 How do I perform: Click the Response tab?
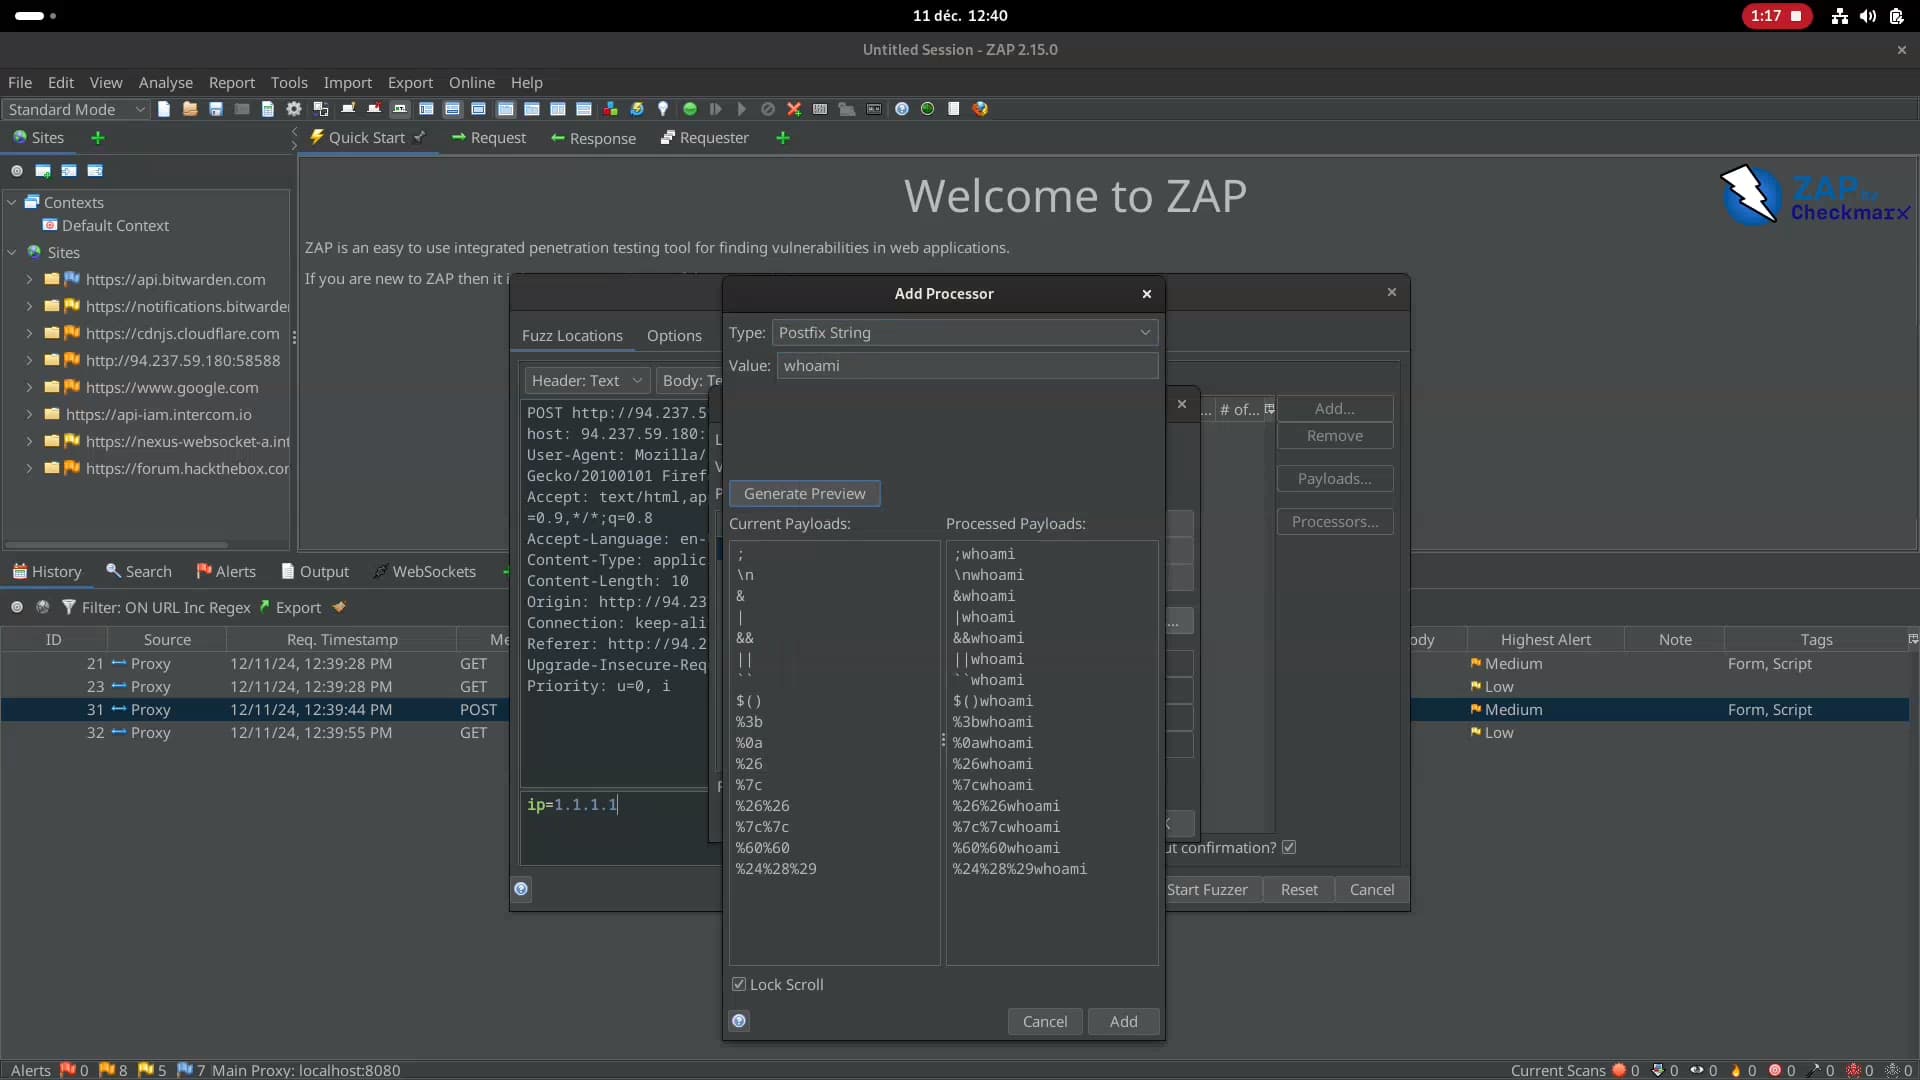[x=593, y=138]
